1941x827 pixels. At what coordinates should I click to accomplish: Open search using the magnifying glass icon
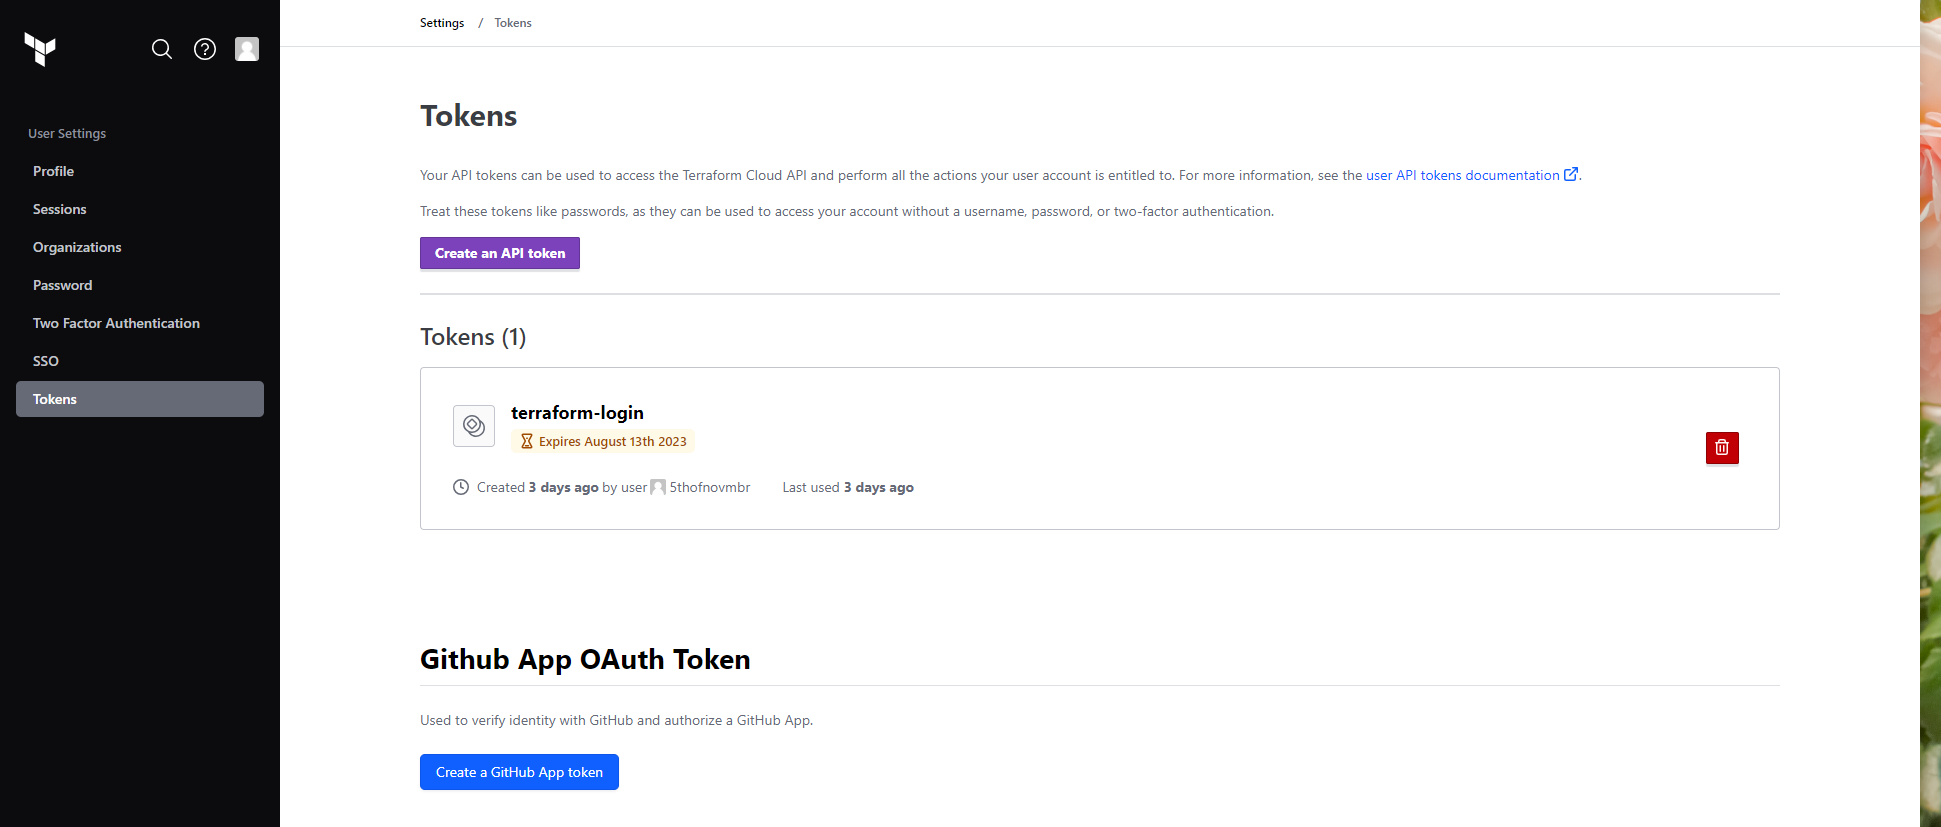click(x=161, y=49)
